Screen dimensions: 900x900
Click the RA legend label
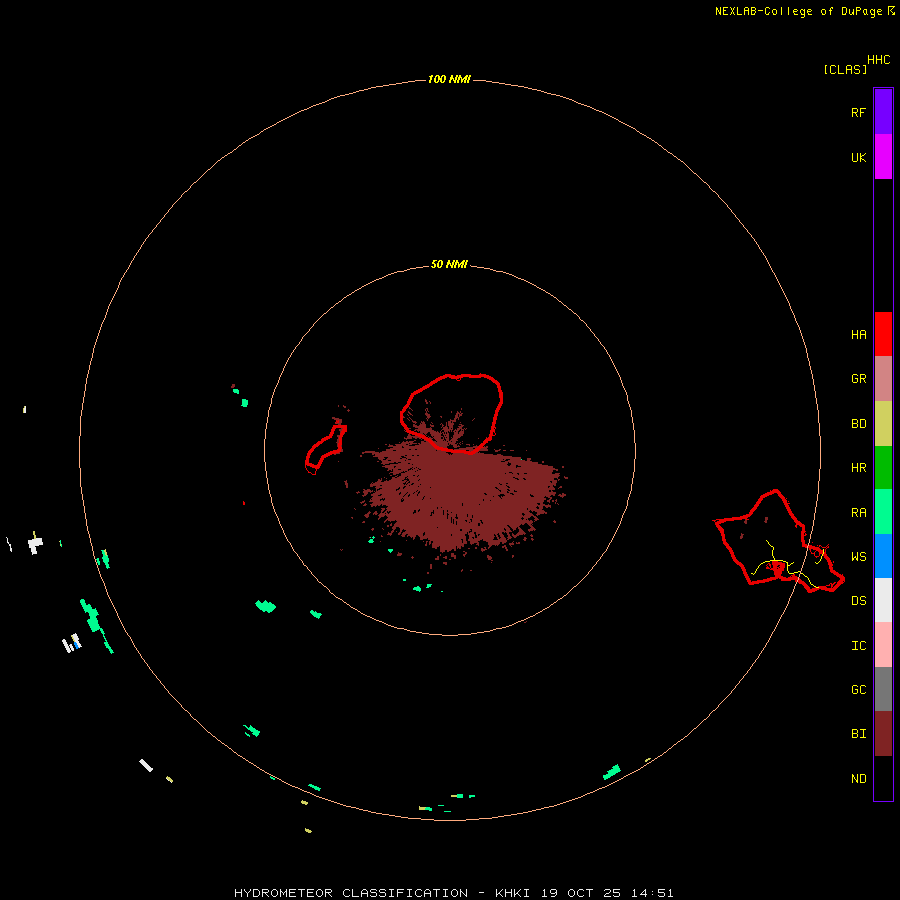tap(858, 513)
